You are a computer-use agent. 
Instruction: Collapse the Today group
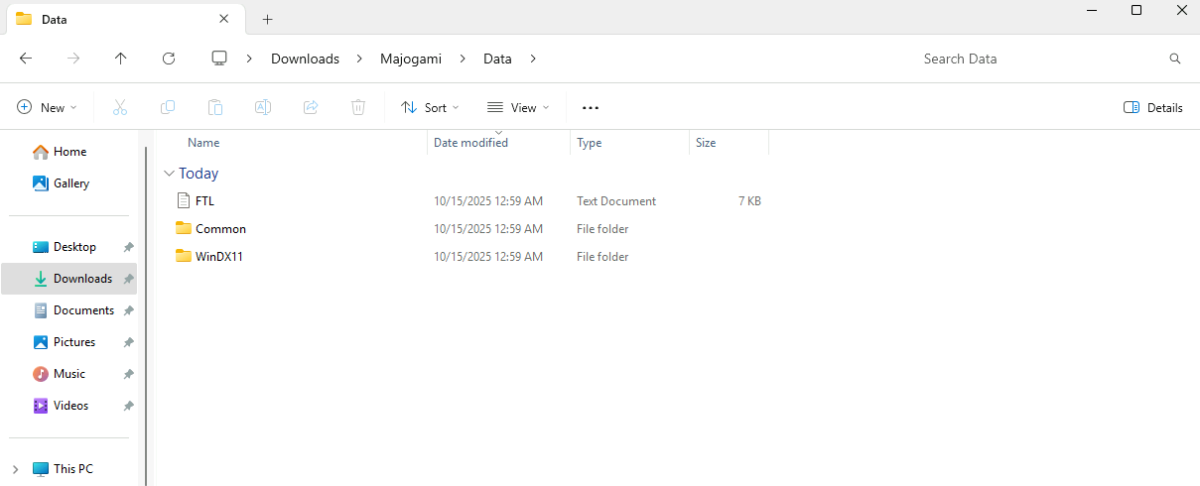[x=169, y=173]
